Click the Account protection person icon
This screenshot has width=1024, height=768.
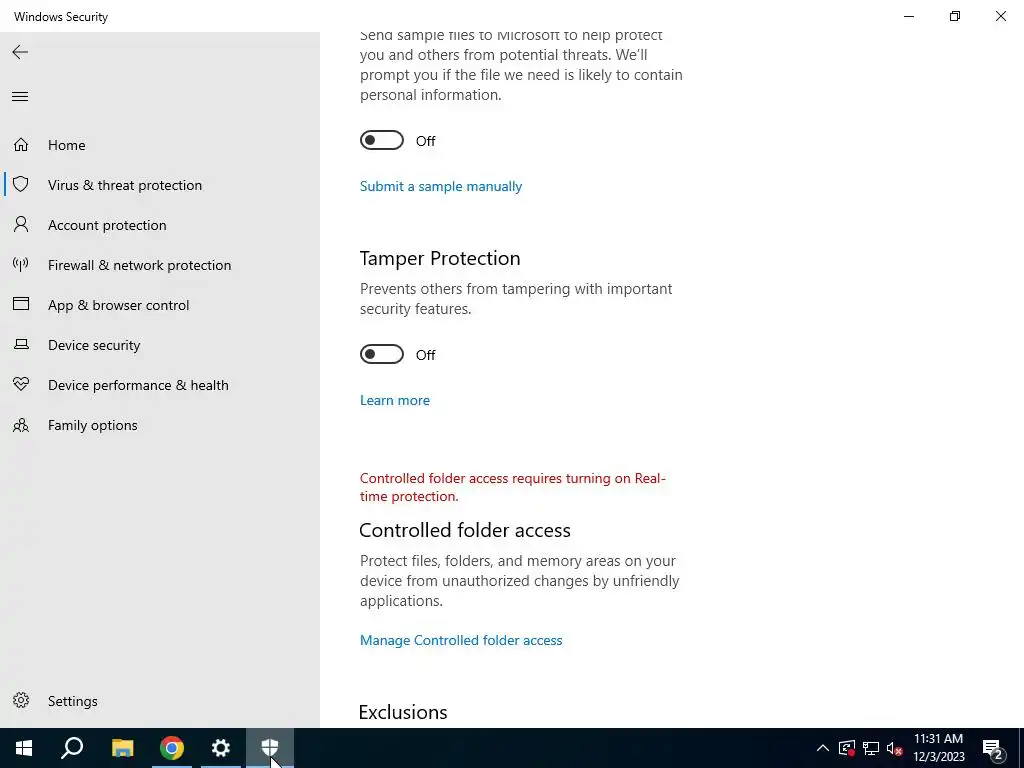click(21, 225)
